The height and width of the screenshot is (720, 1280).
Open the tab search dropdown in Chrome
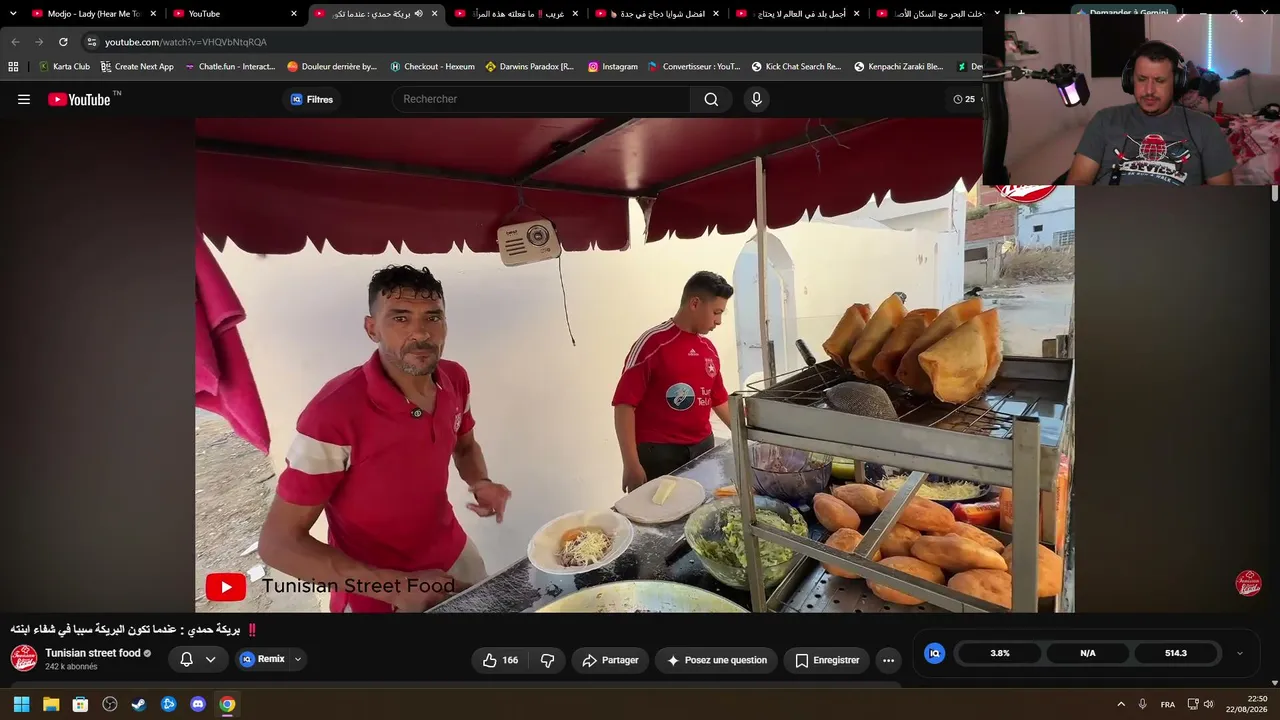(13, 14)
